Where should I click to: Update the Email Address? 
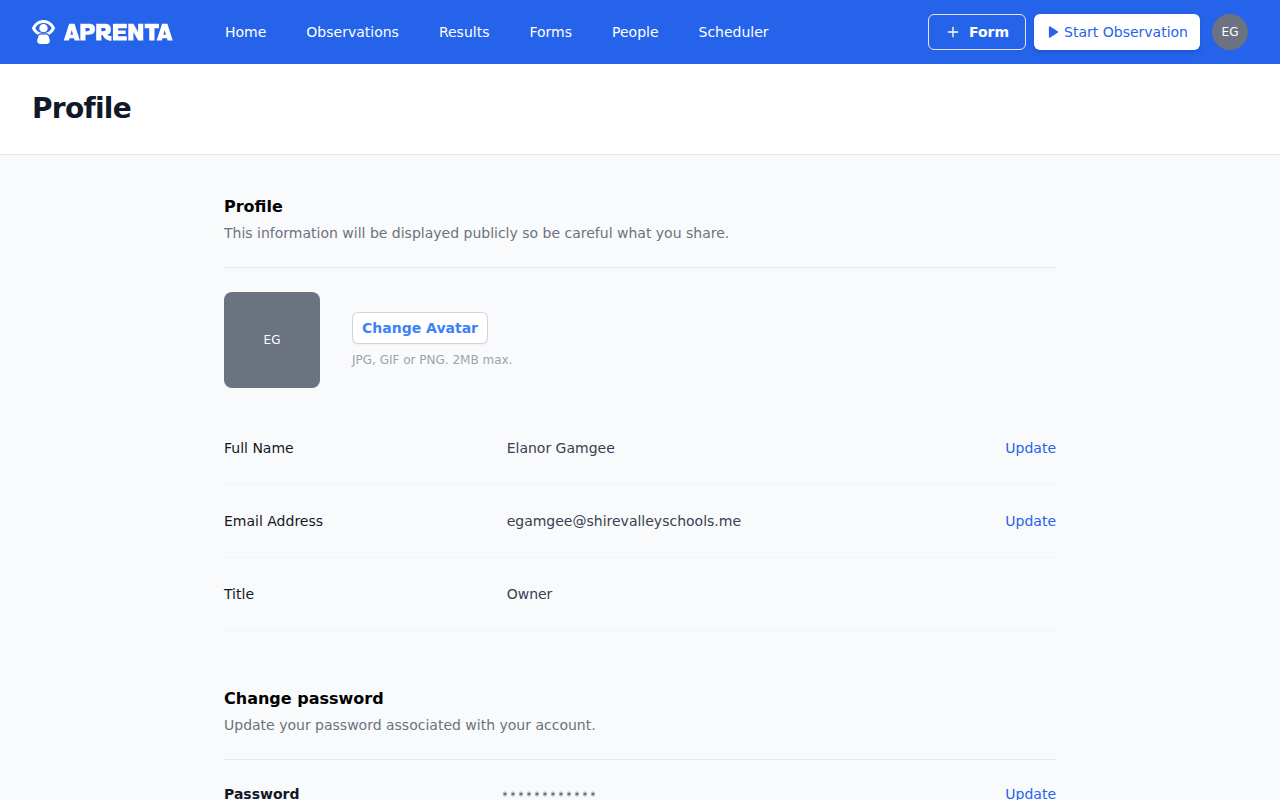[1030, 521]
